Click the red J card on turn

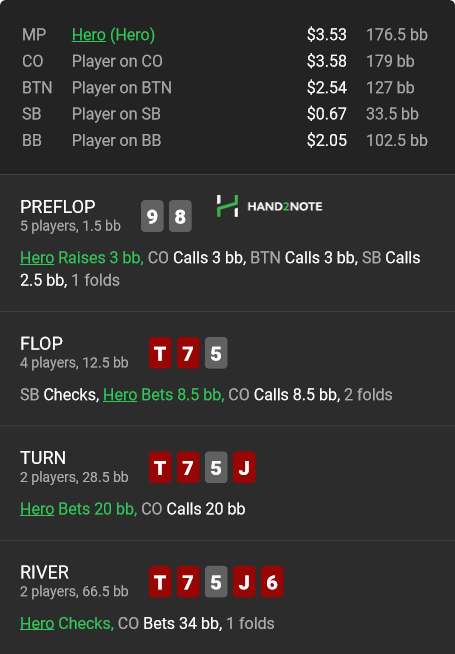pyautogui.click(x=244, y=467)
